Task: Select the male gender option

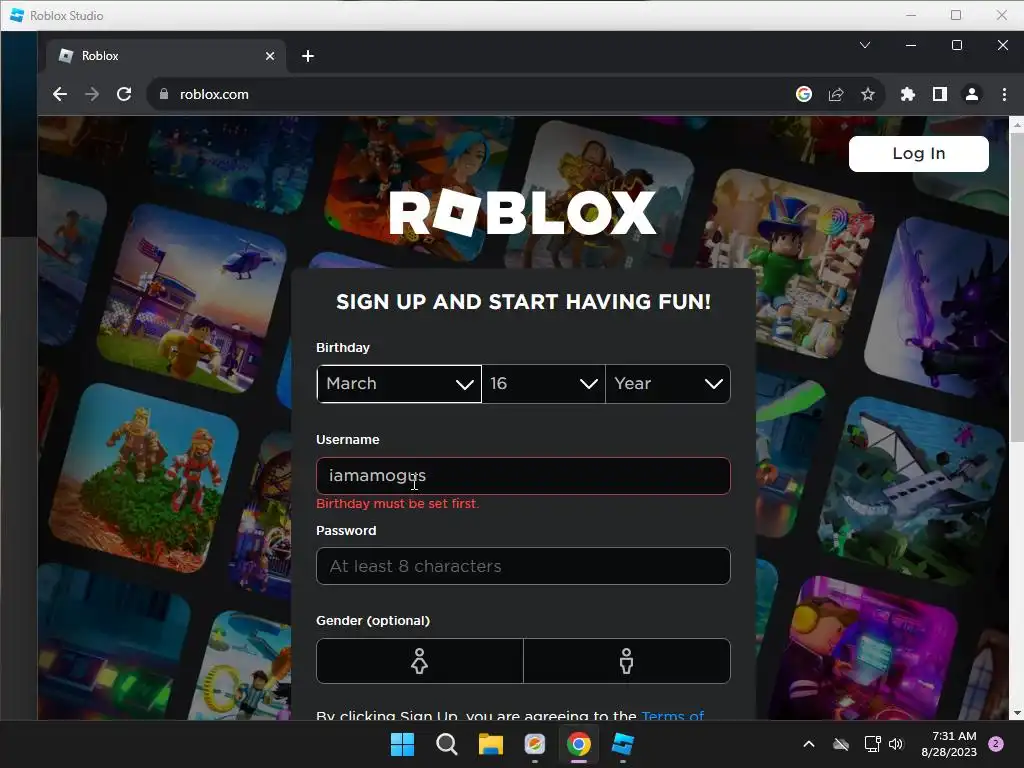Action: point(627,661)
